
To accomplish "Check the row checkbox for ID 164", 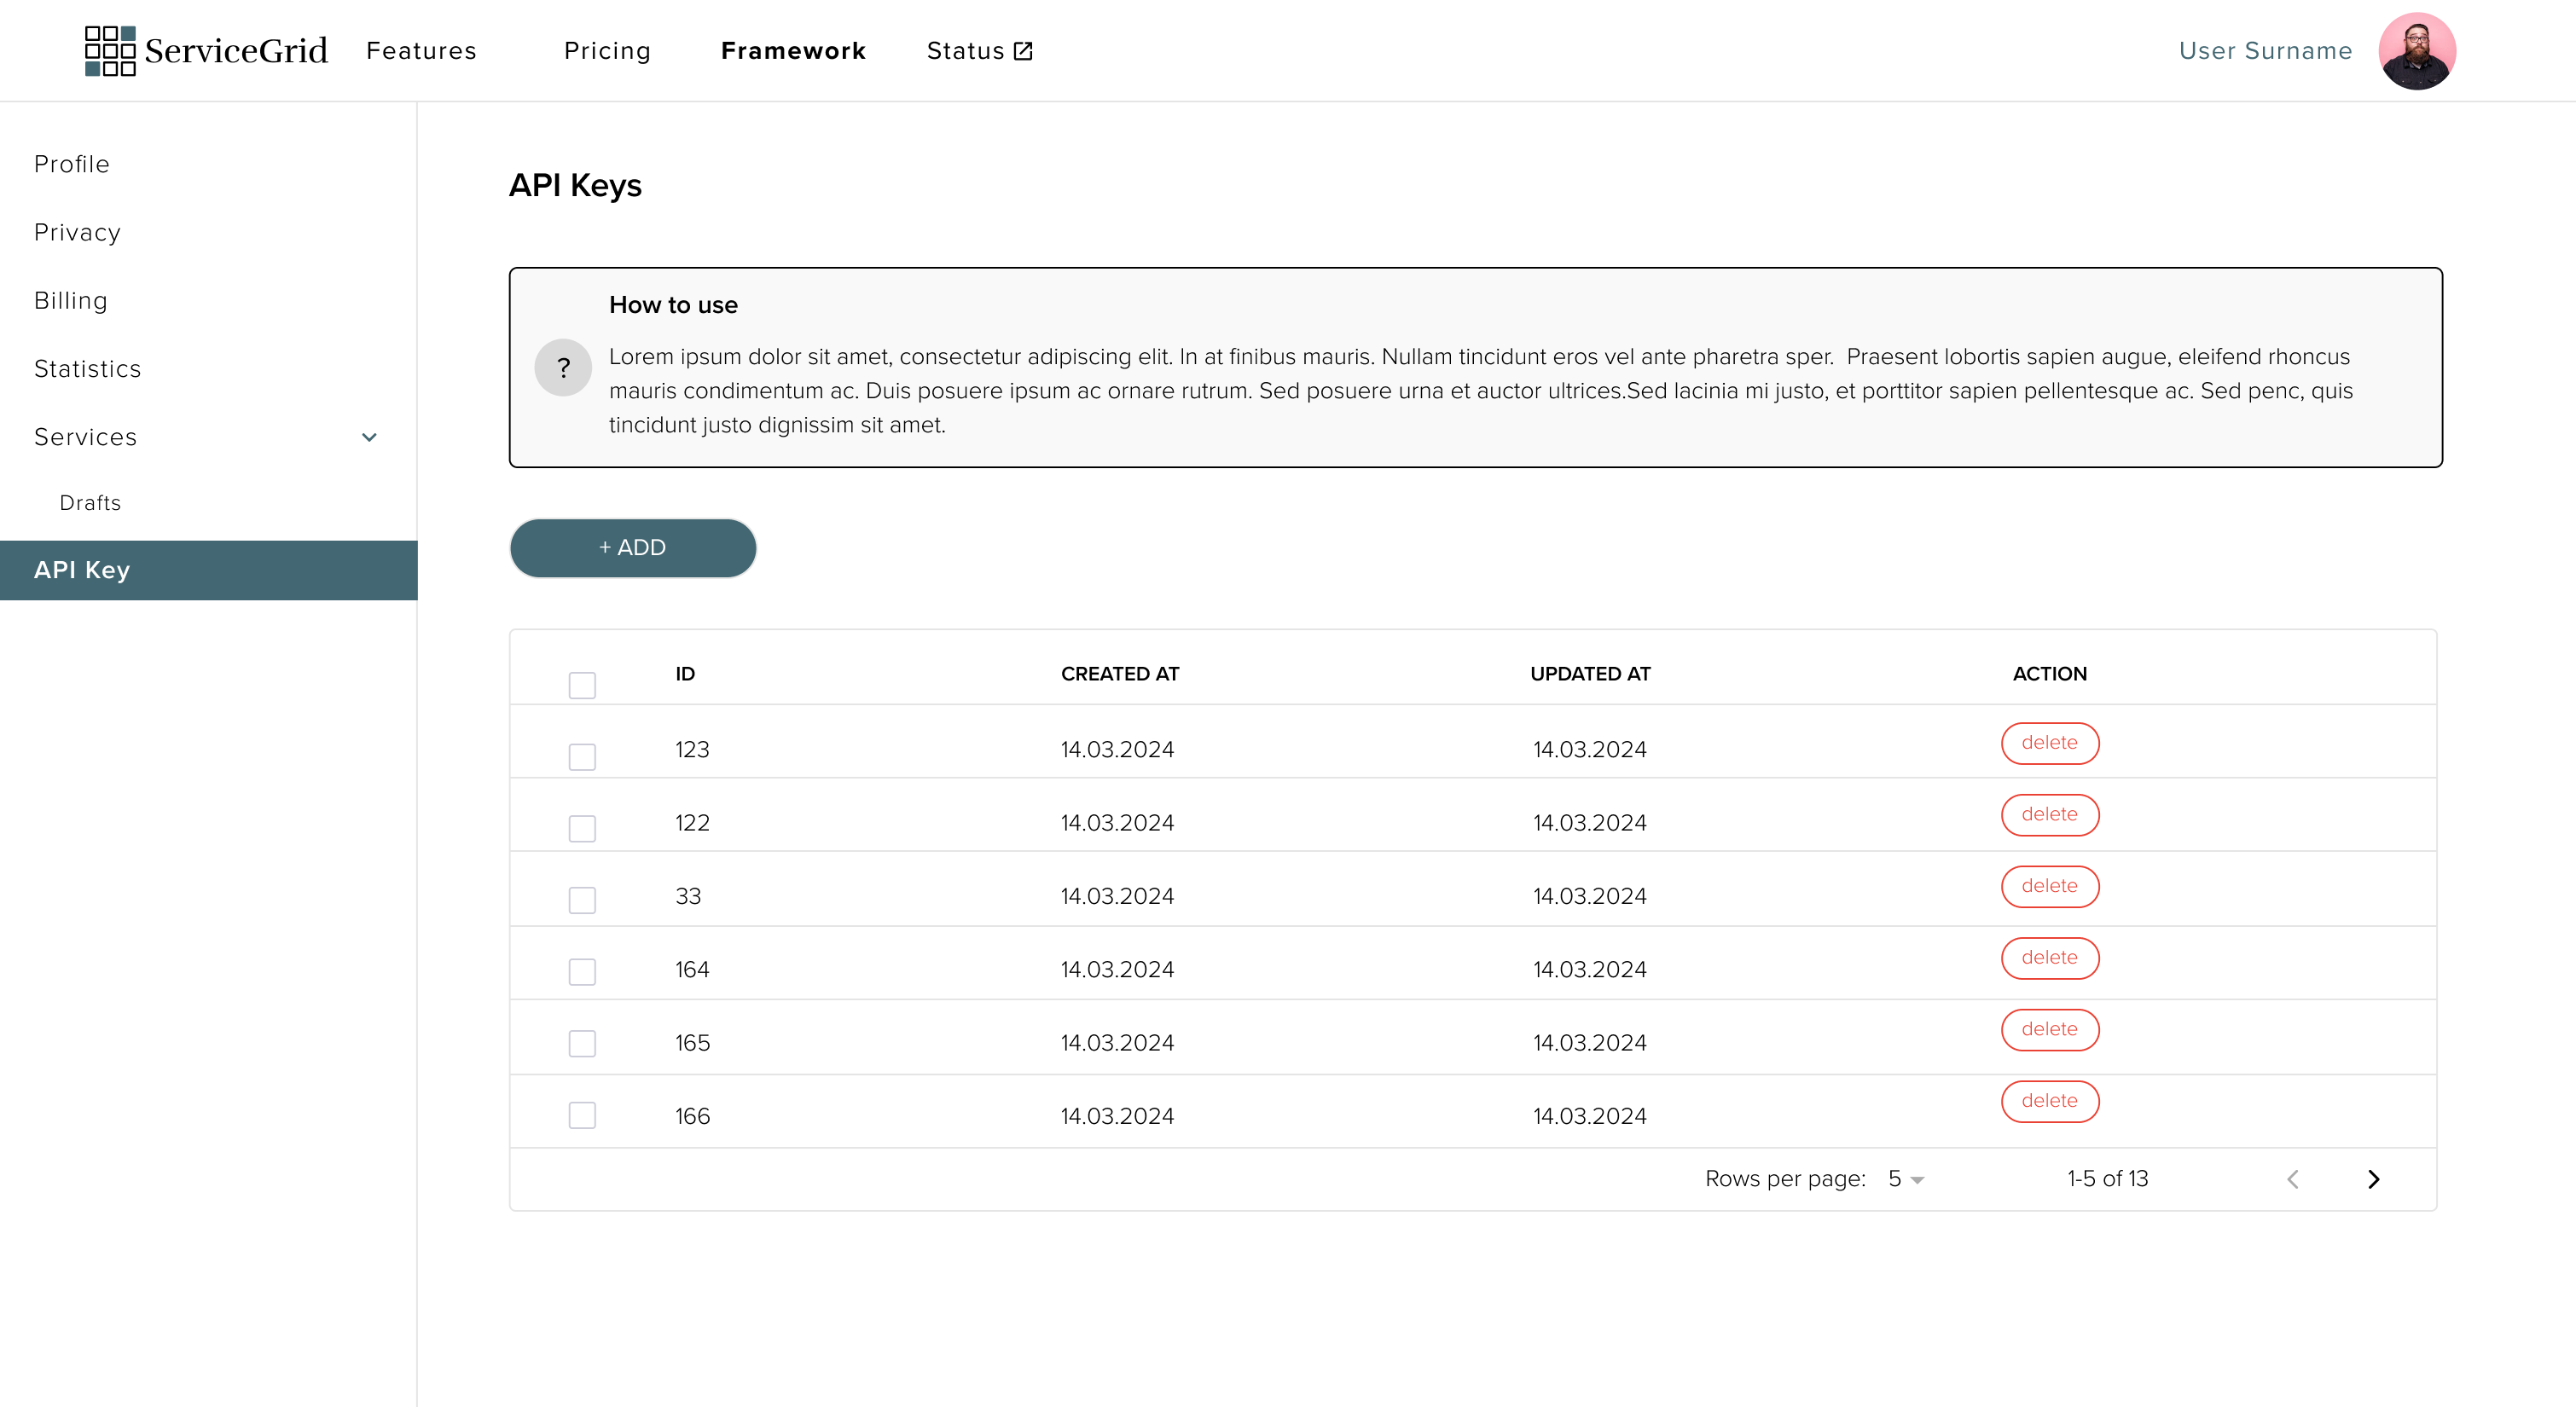I will tap(582, 970).
